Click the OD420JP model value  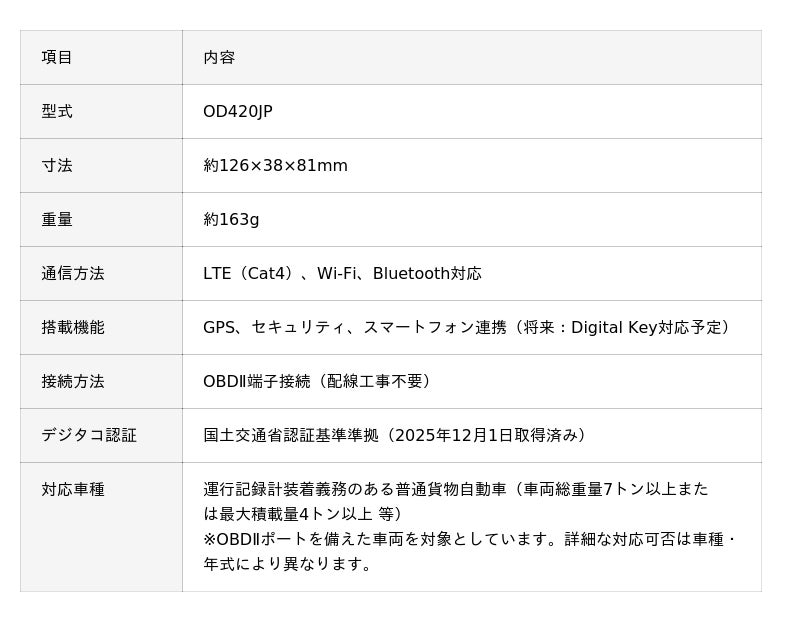[x=238, y=112]
